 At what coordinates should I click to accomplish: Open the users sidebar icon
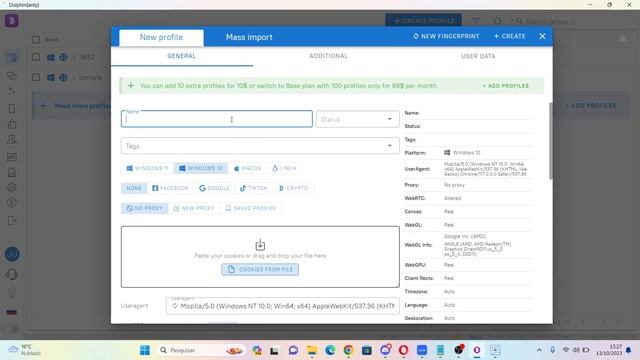[12, 140]
